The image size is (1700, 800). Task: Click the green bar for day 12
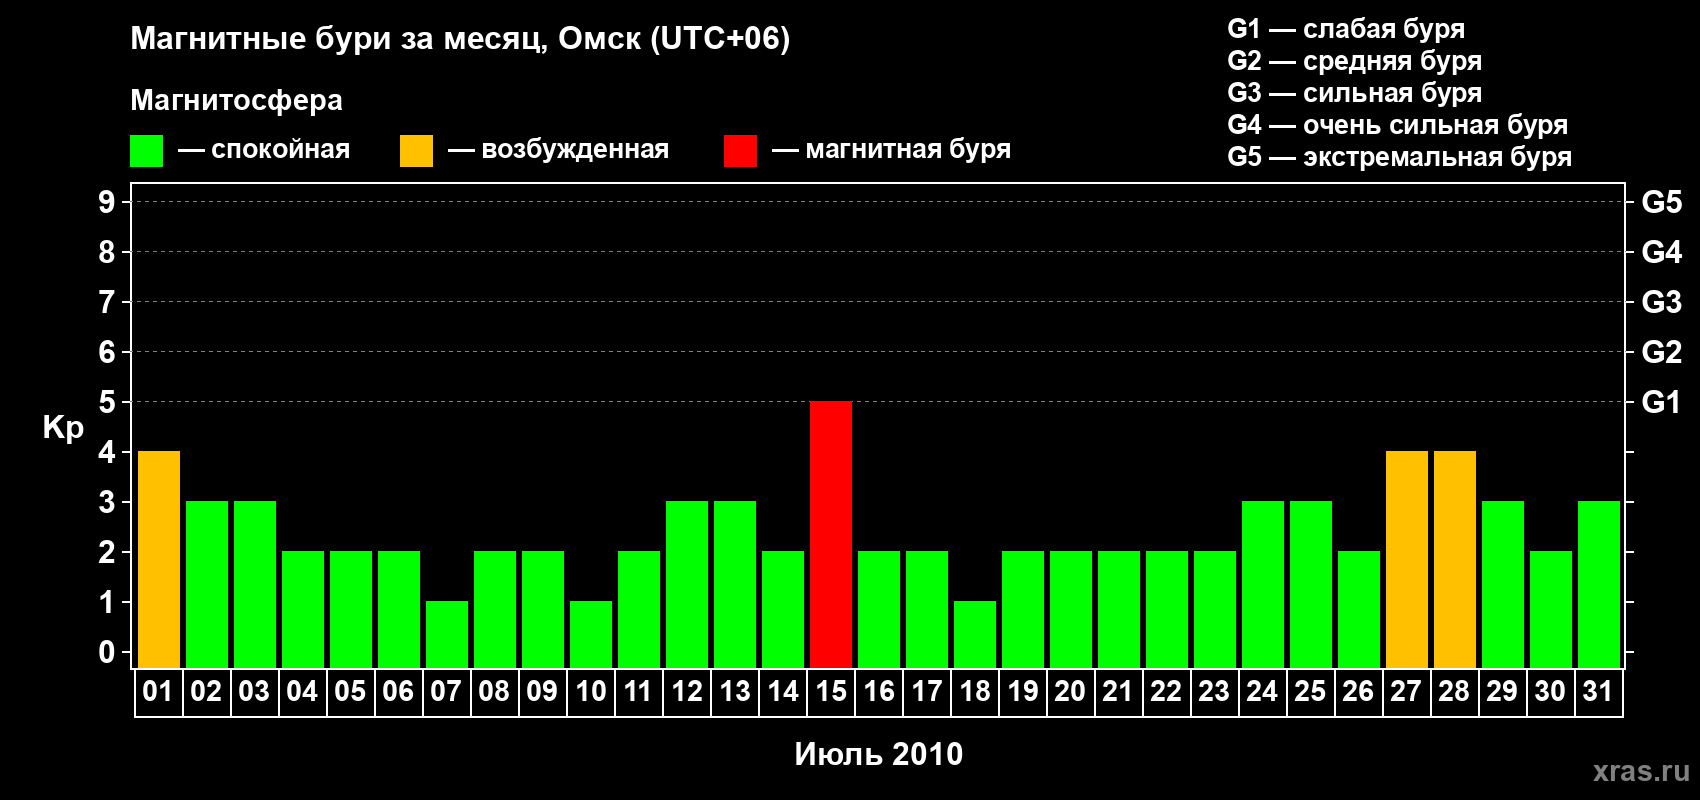pos(687,584)
